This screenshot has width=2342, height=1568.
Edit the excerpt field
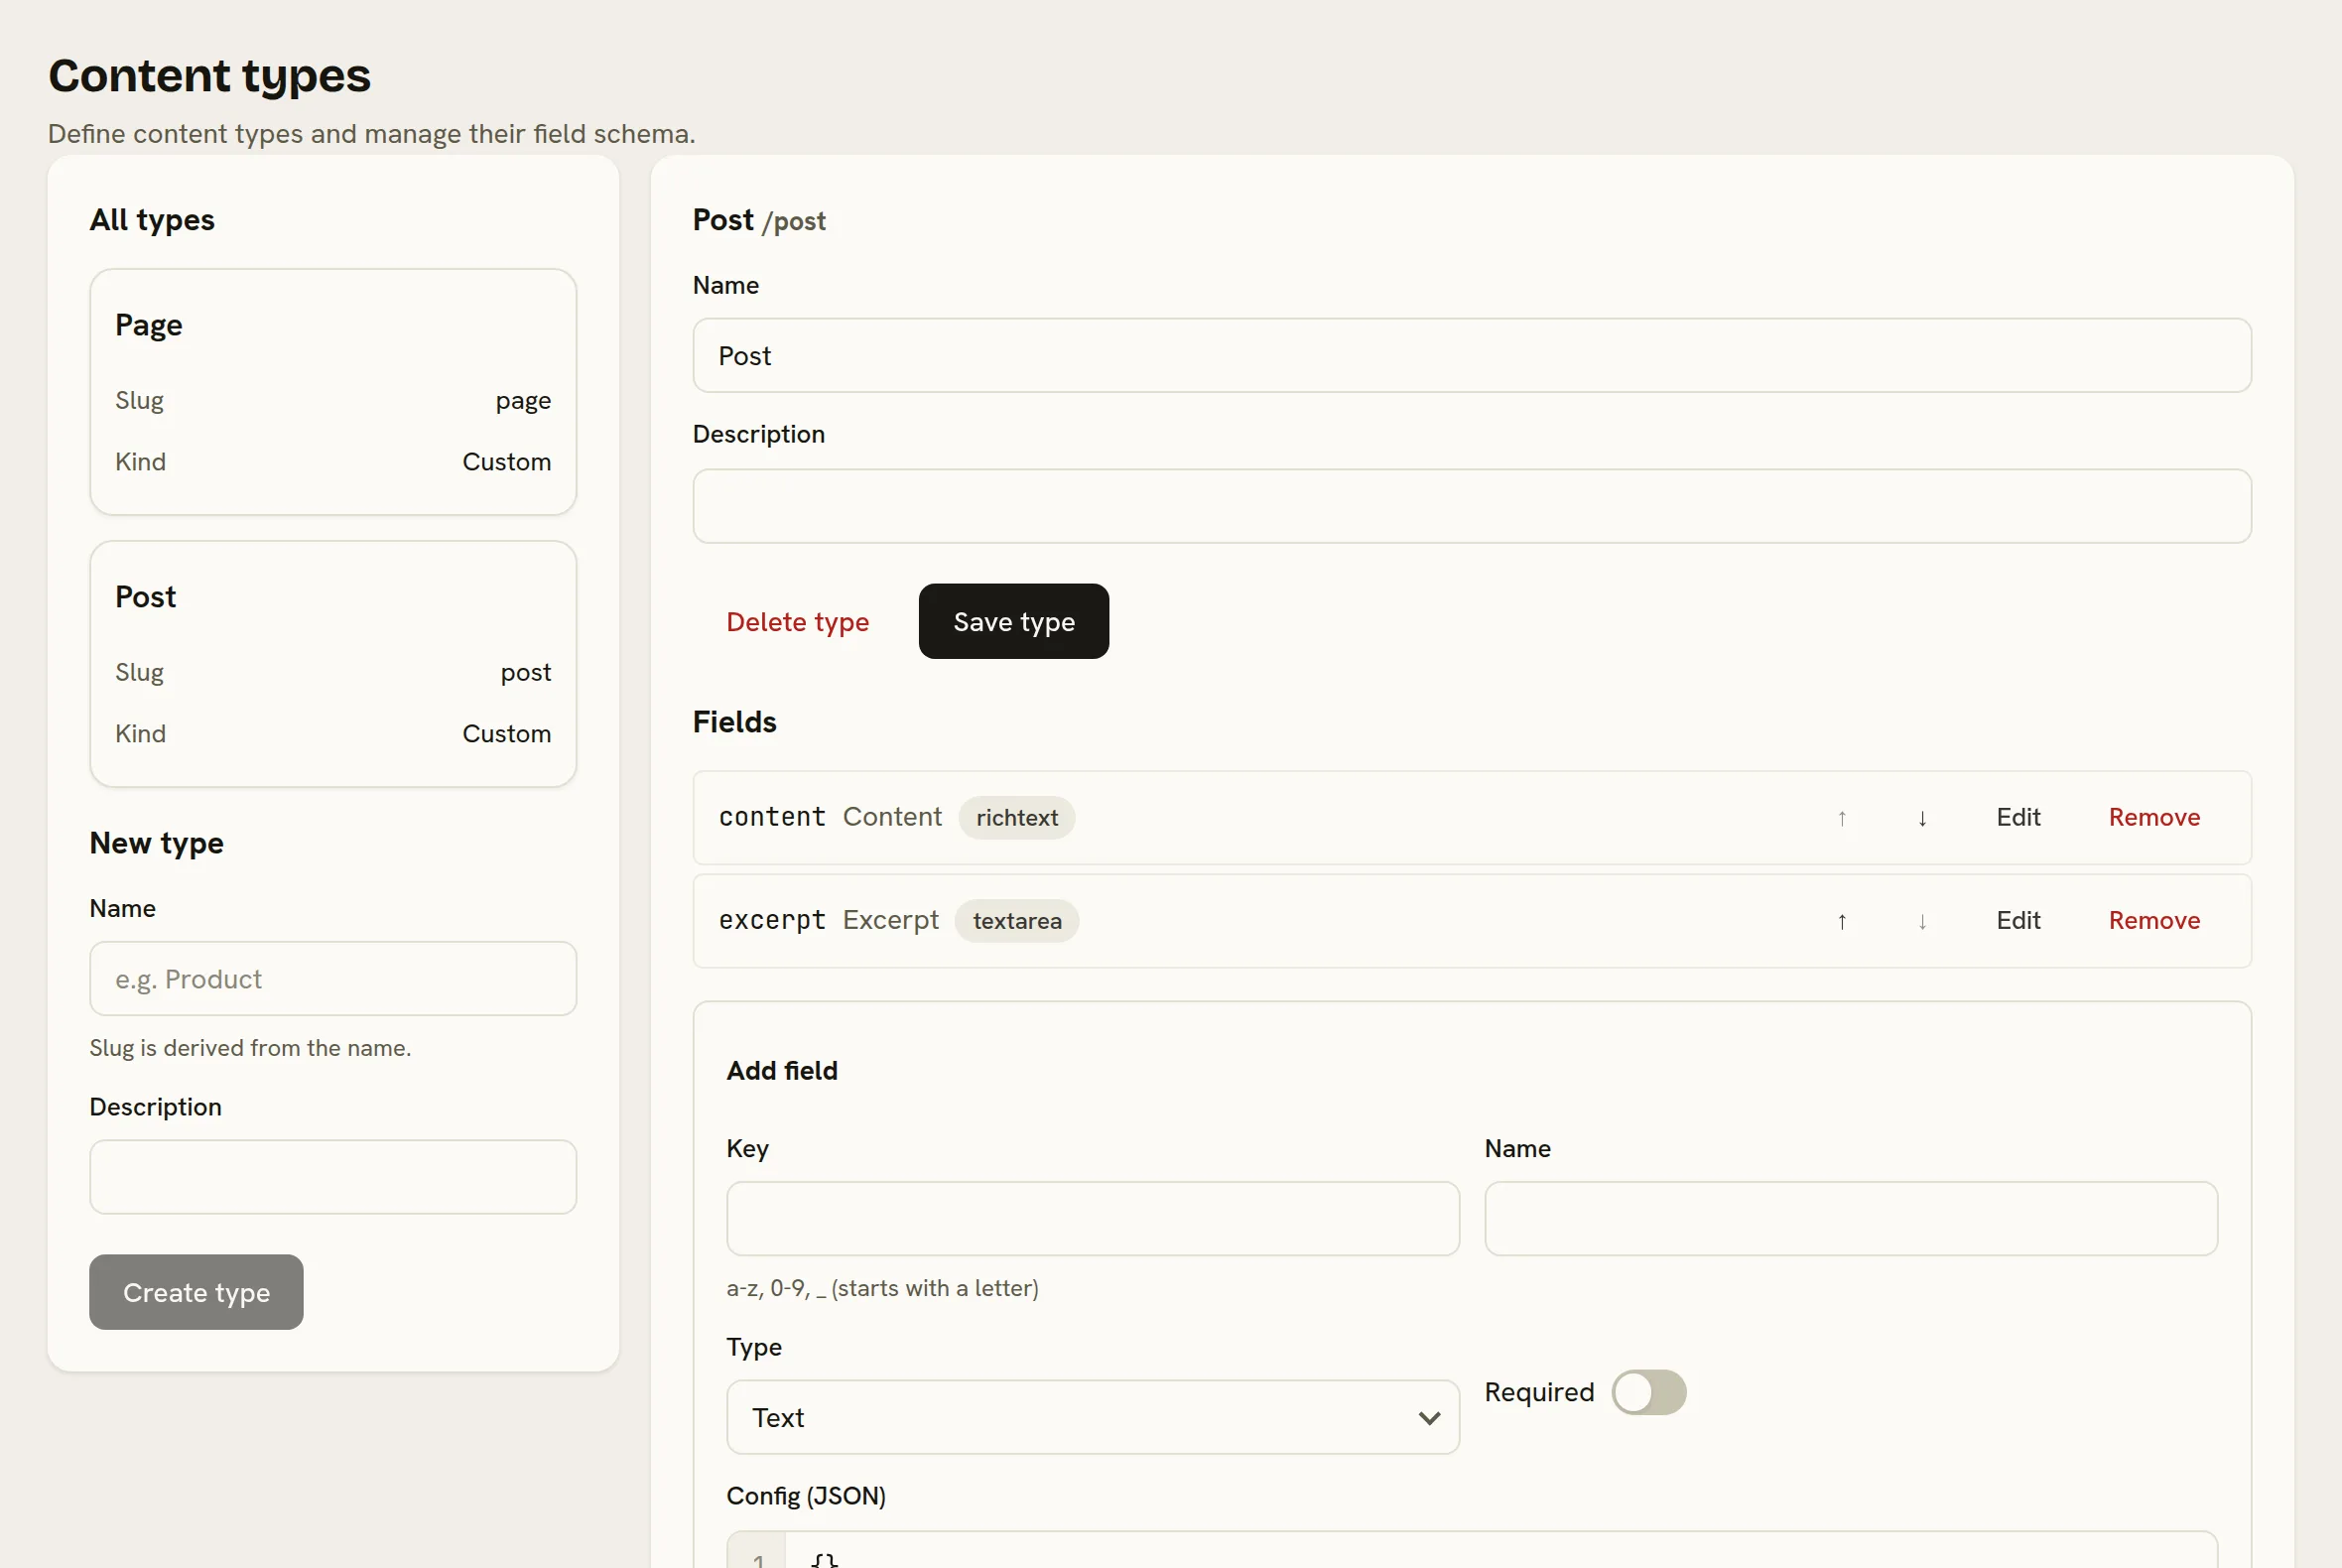[x=2018, y=920]
